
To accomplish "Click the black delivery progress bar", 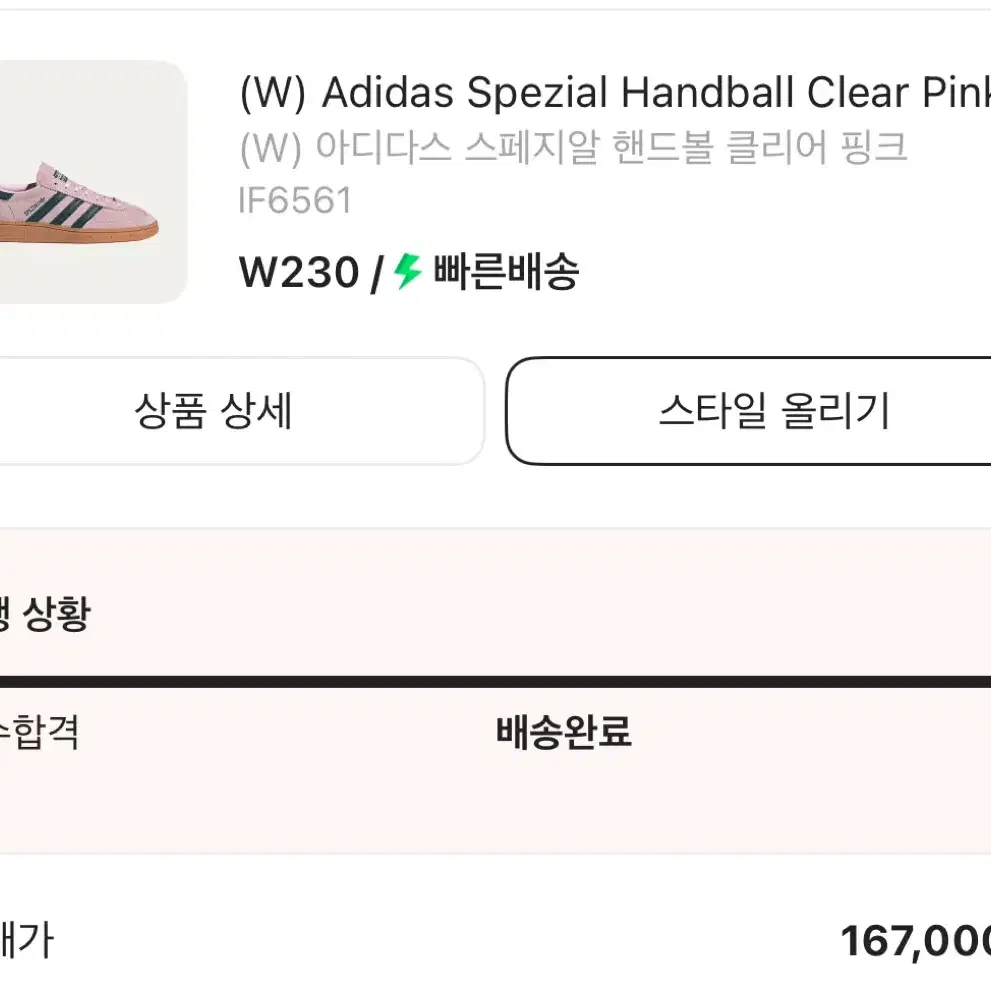I will point(496,681).
